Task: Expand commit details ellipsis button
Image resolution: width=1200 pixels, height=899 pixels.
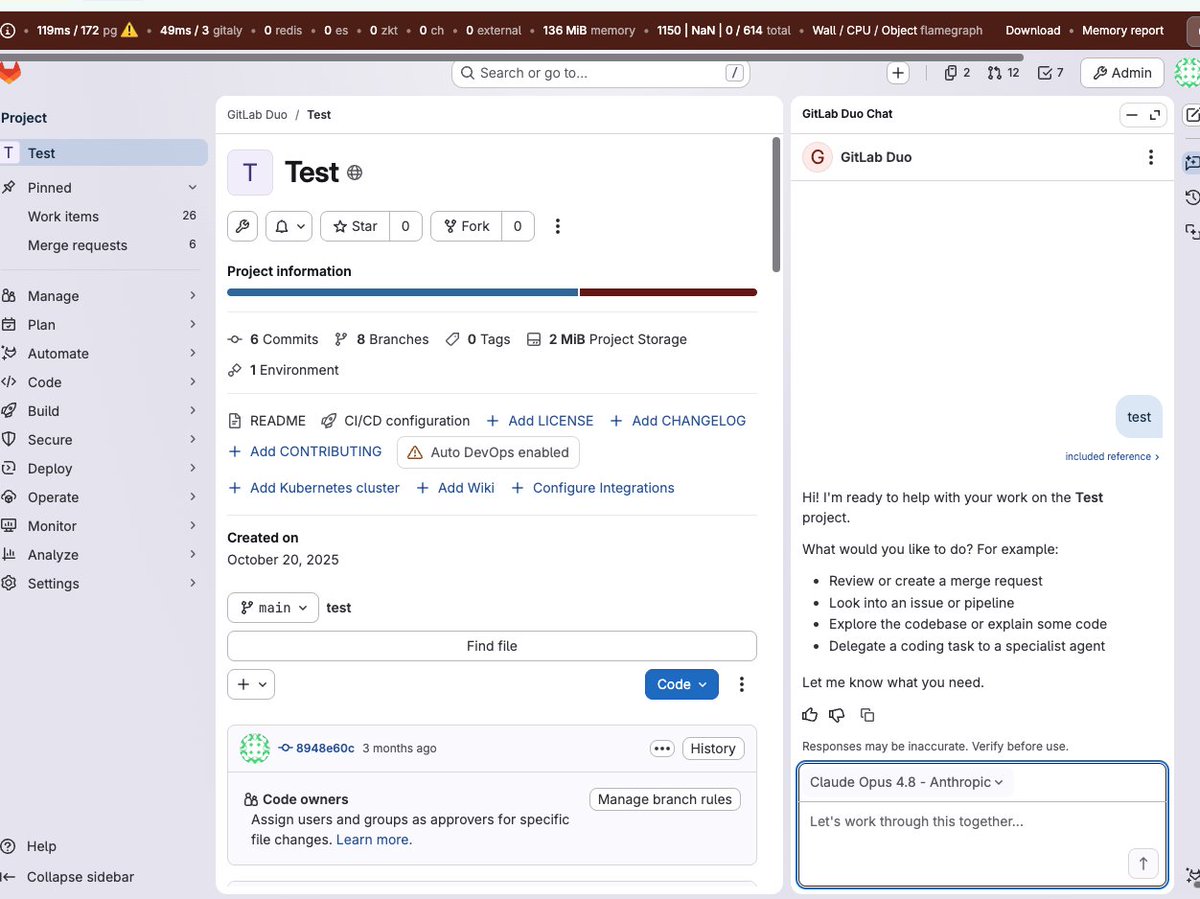Action: pyautogui.click(x=662, y=748)
